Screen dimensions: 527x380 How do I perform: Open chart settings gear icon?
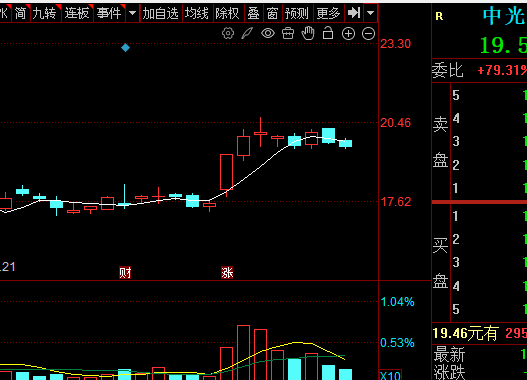(x=228, y=33)
